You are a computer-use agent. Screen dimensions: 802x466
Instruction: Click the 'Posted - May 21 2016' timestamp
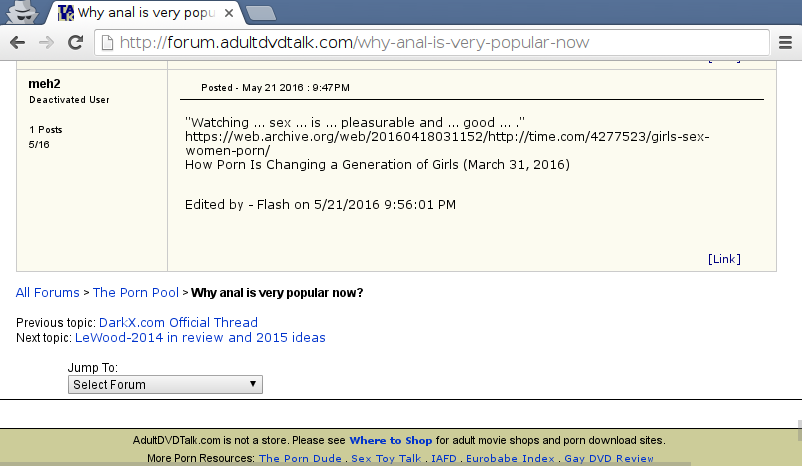click(x=275, y=87)
